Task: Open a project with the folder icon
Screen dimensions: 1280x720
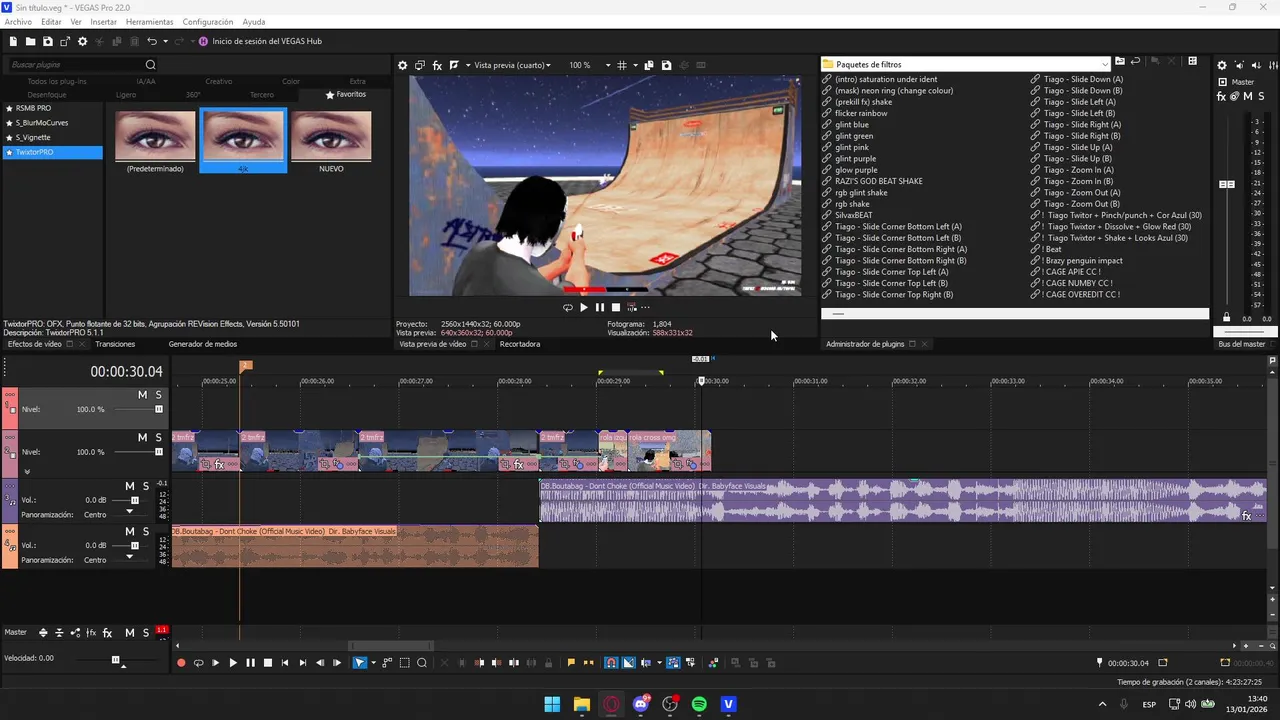Action: (x=30, y=41)
